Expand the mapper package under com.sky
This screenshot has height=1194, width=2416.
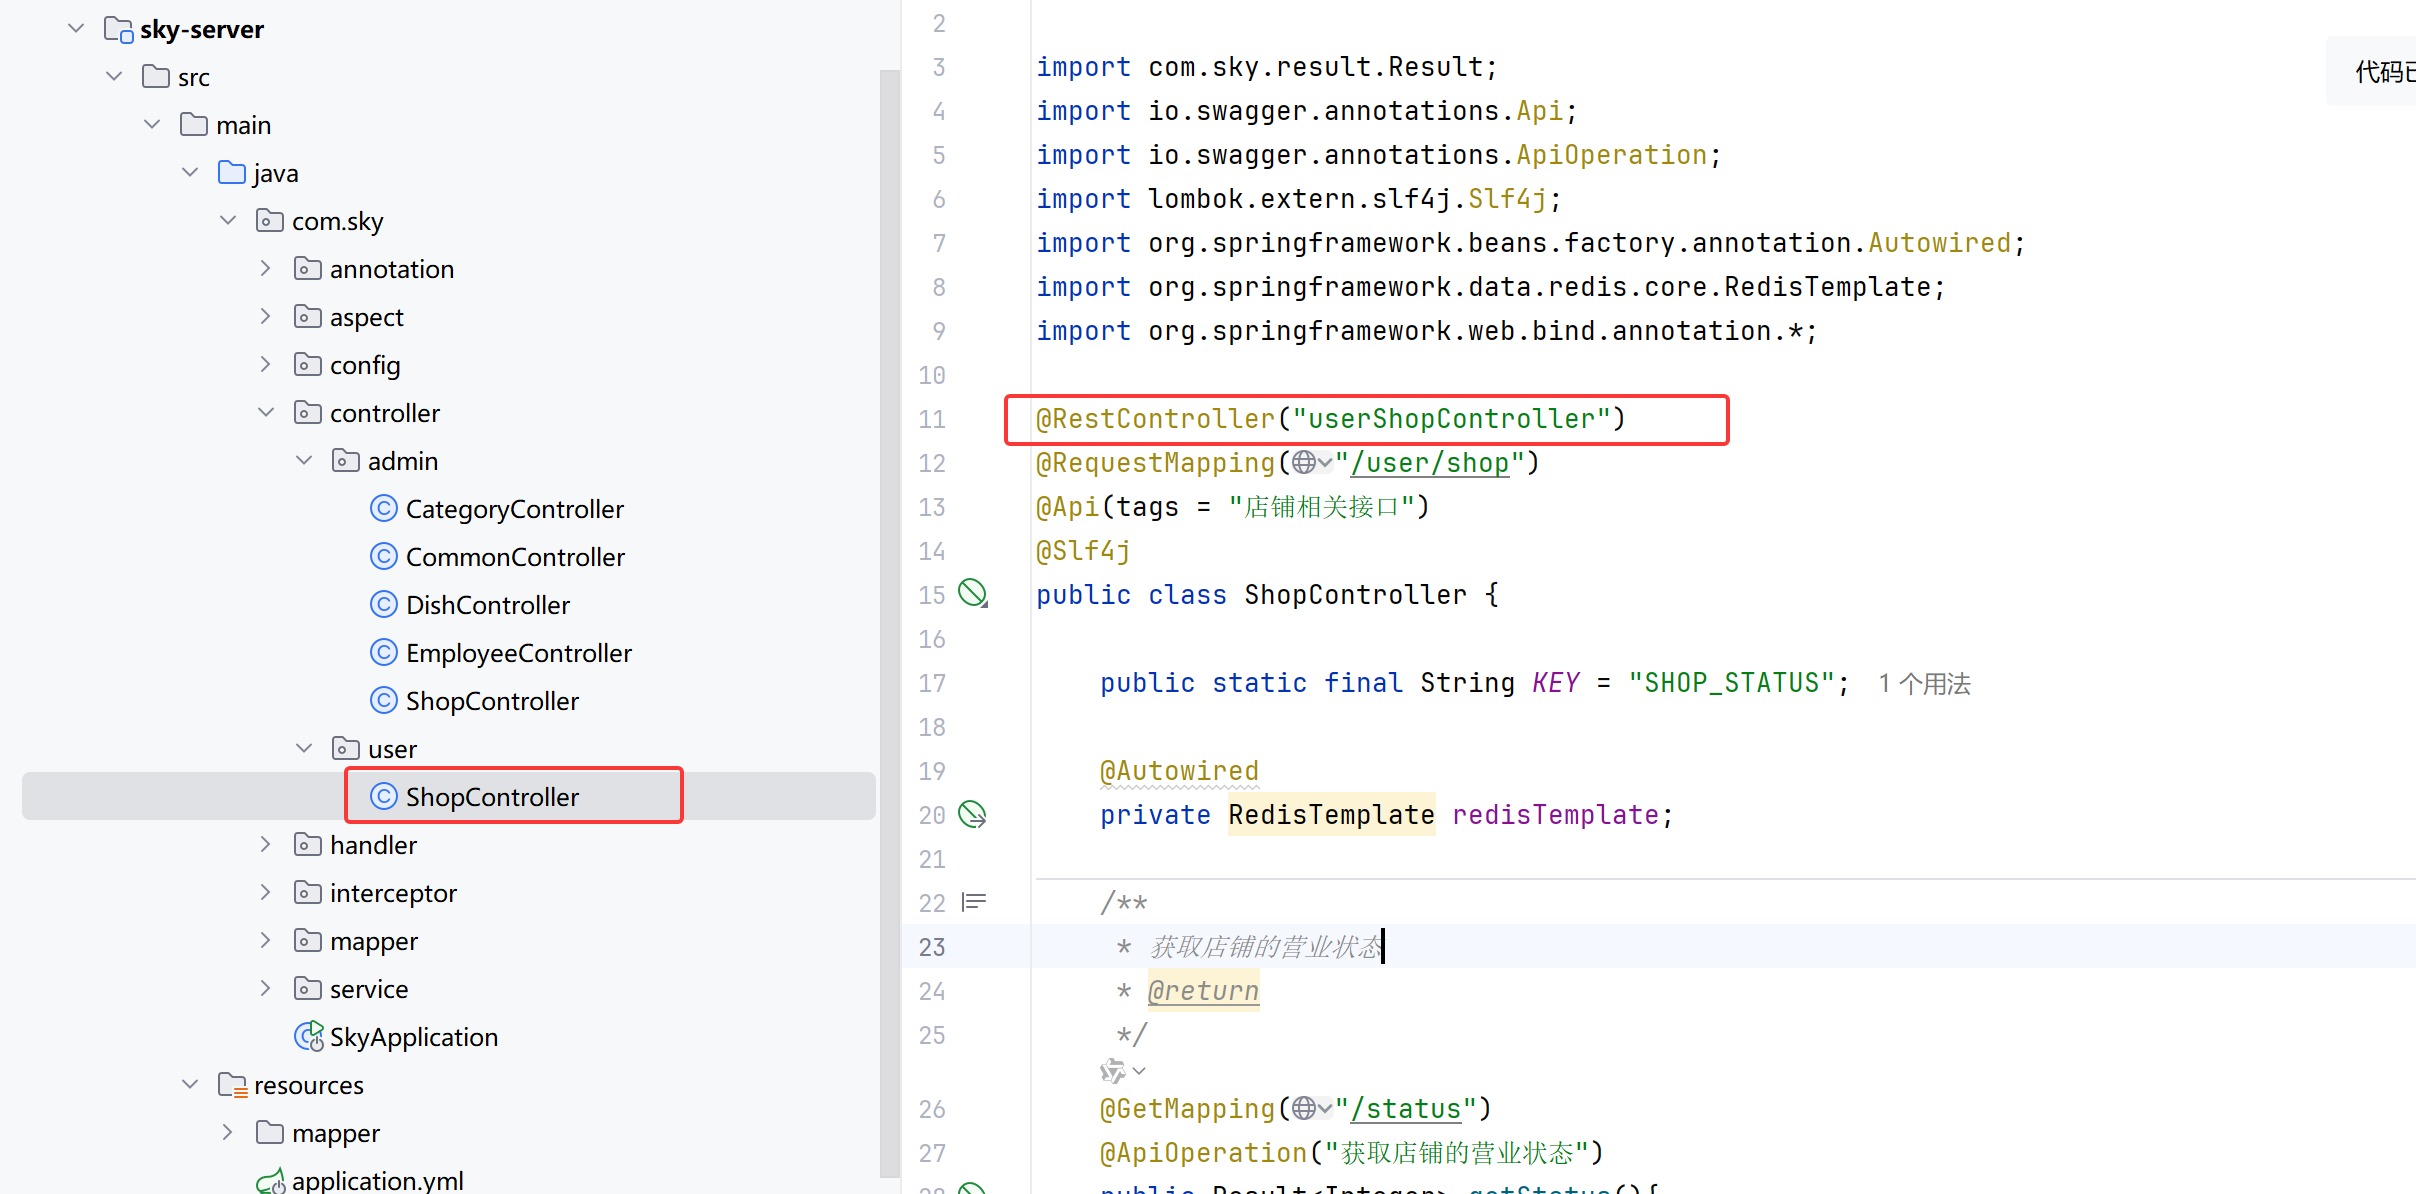pos(266,941)
